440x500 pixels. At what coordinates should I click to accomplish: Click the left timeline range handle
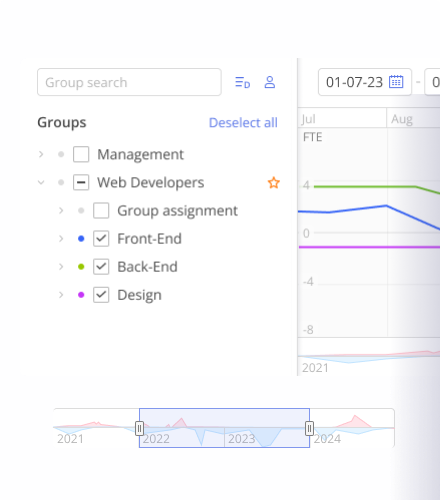pos(139,428)
